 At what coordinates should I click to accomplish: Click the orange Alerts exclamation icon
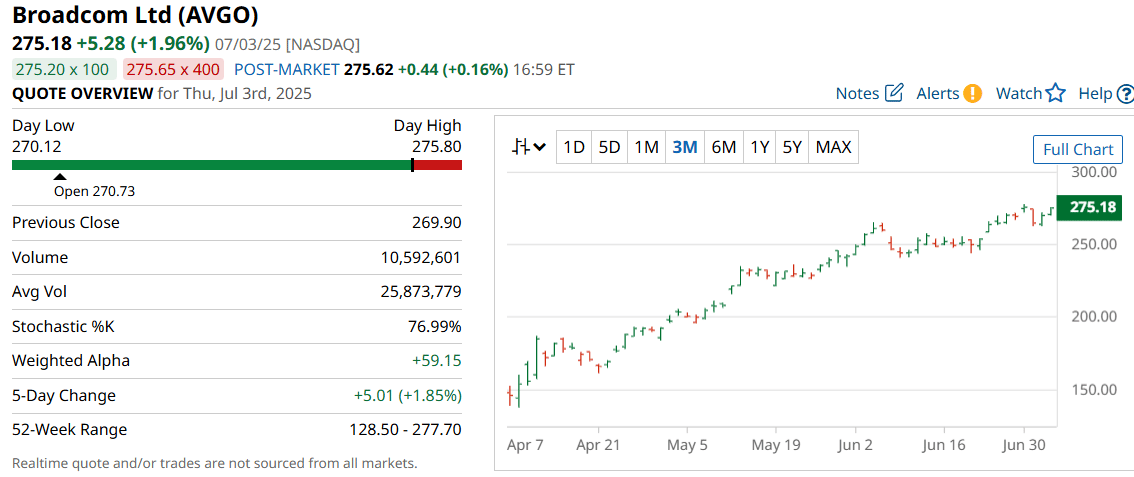tap(973, 93)
